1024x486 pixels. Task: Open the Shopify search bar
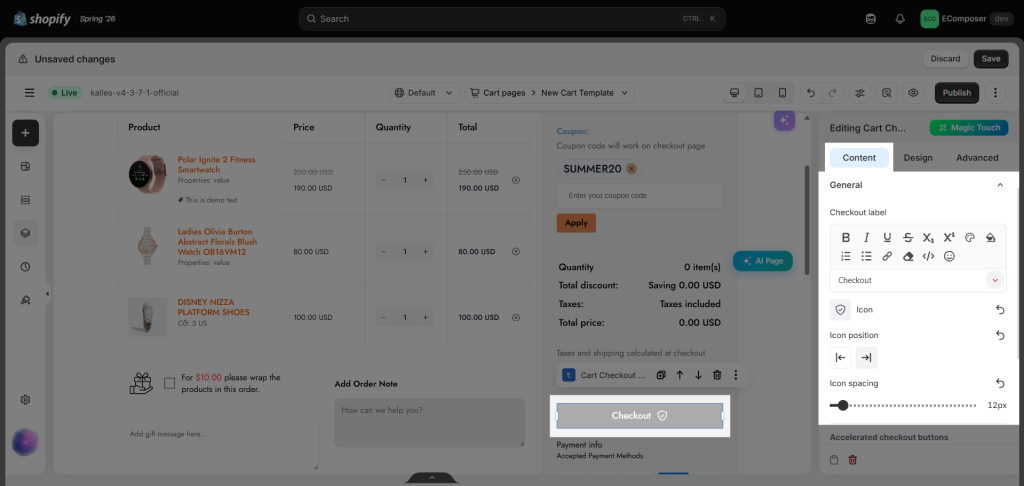tap(512, 19)
